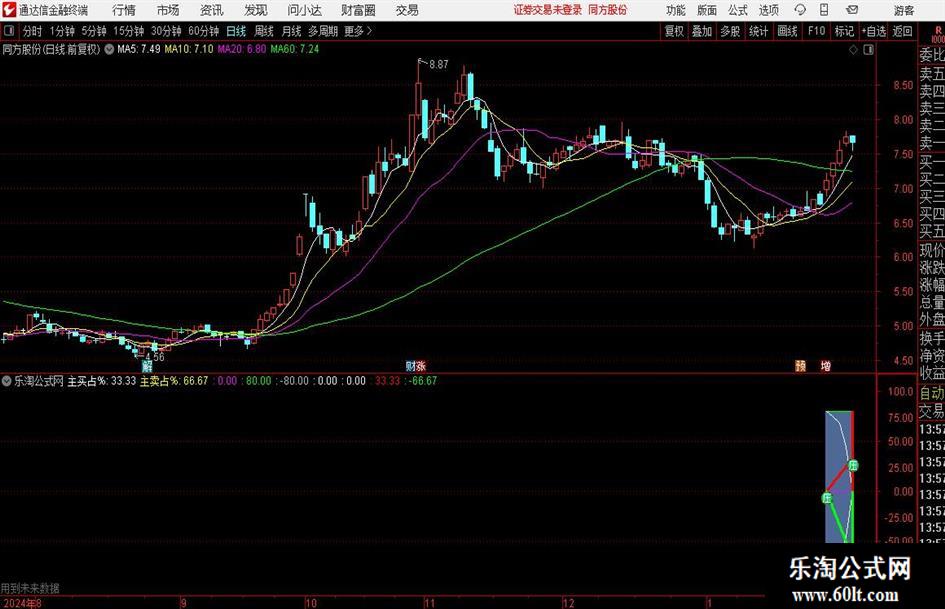The image size is (945, 609).
Task: Open the customer service headset icon
Action: point(800,10)
